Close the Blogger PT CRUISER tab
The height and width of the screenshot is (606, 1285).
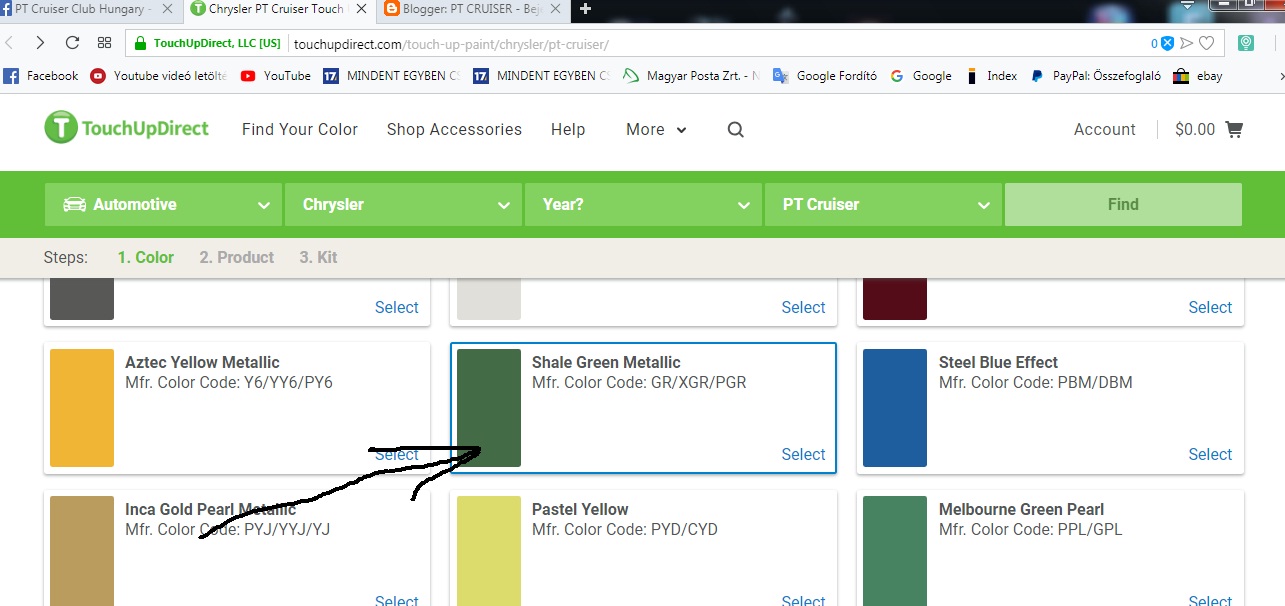click(555, 9)
